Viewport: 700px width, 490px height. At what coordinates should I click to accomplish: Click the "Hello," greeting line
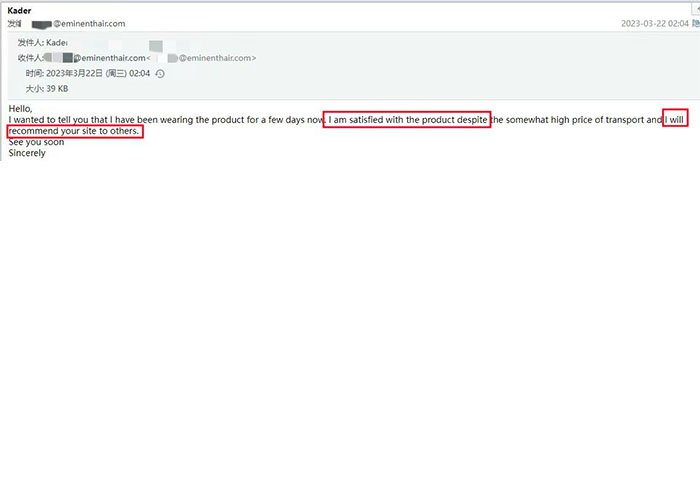point(21,108)
